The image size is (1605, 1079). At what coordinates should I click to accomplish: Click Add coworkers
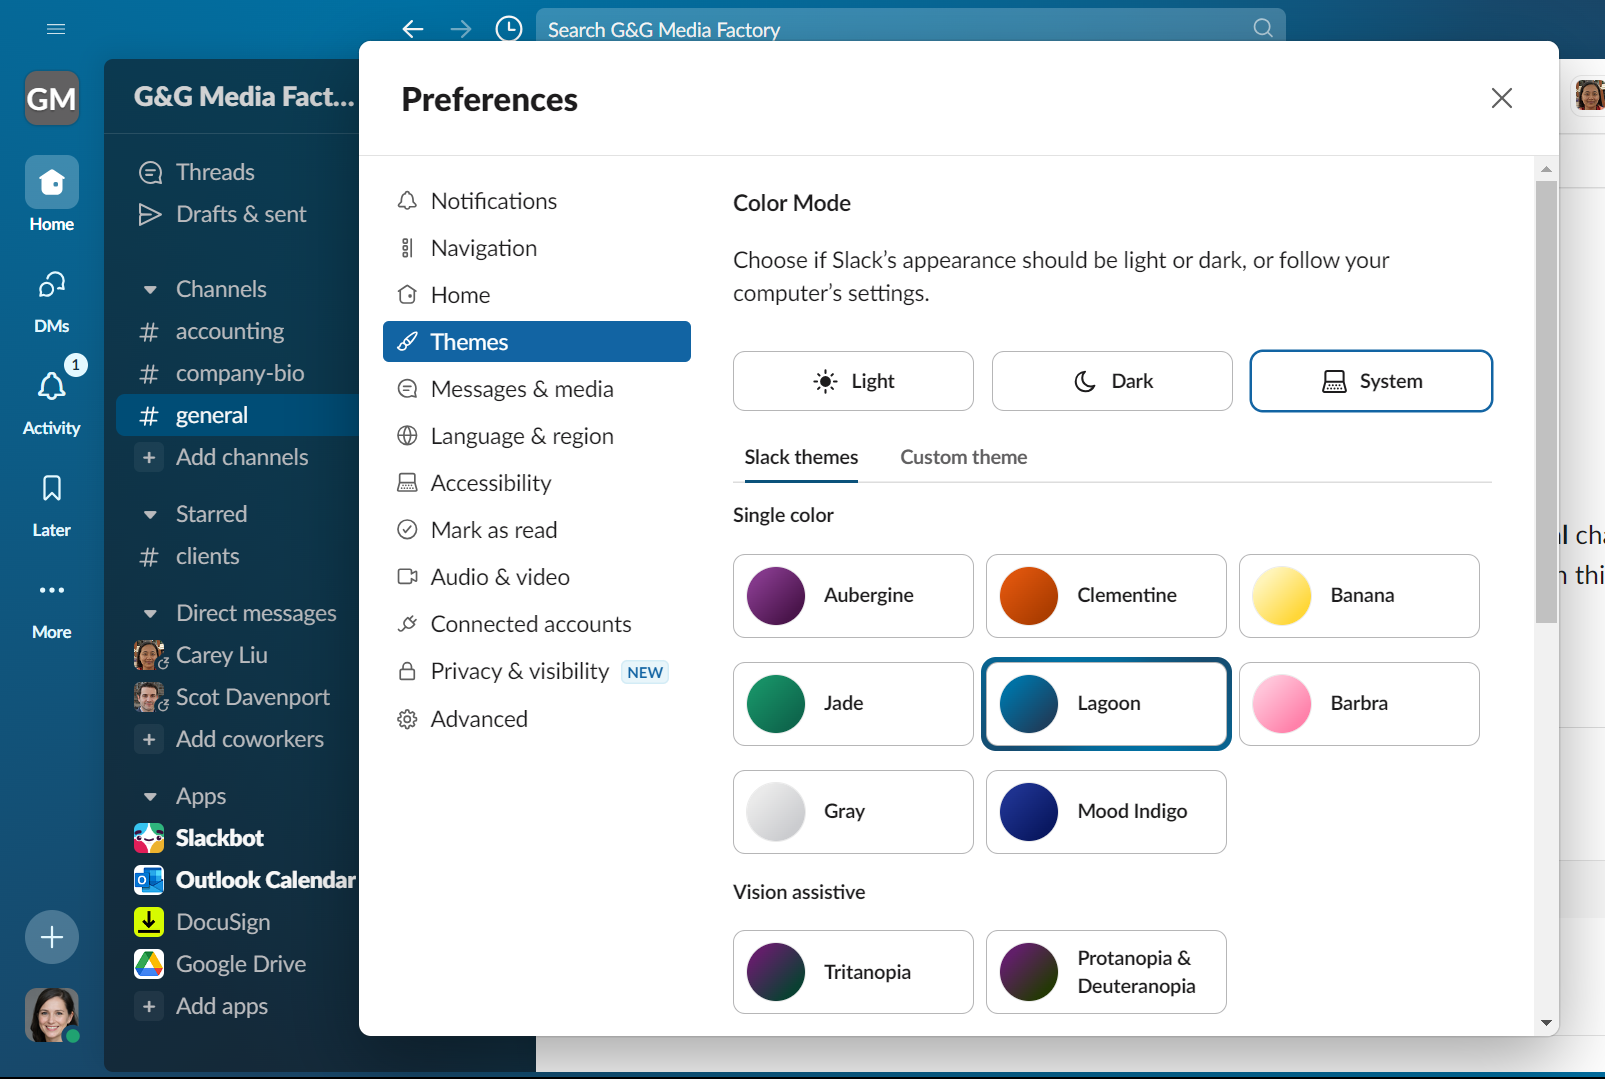tap(249, 739)
